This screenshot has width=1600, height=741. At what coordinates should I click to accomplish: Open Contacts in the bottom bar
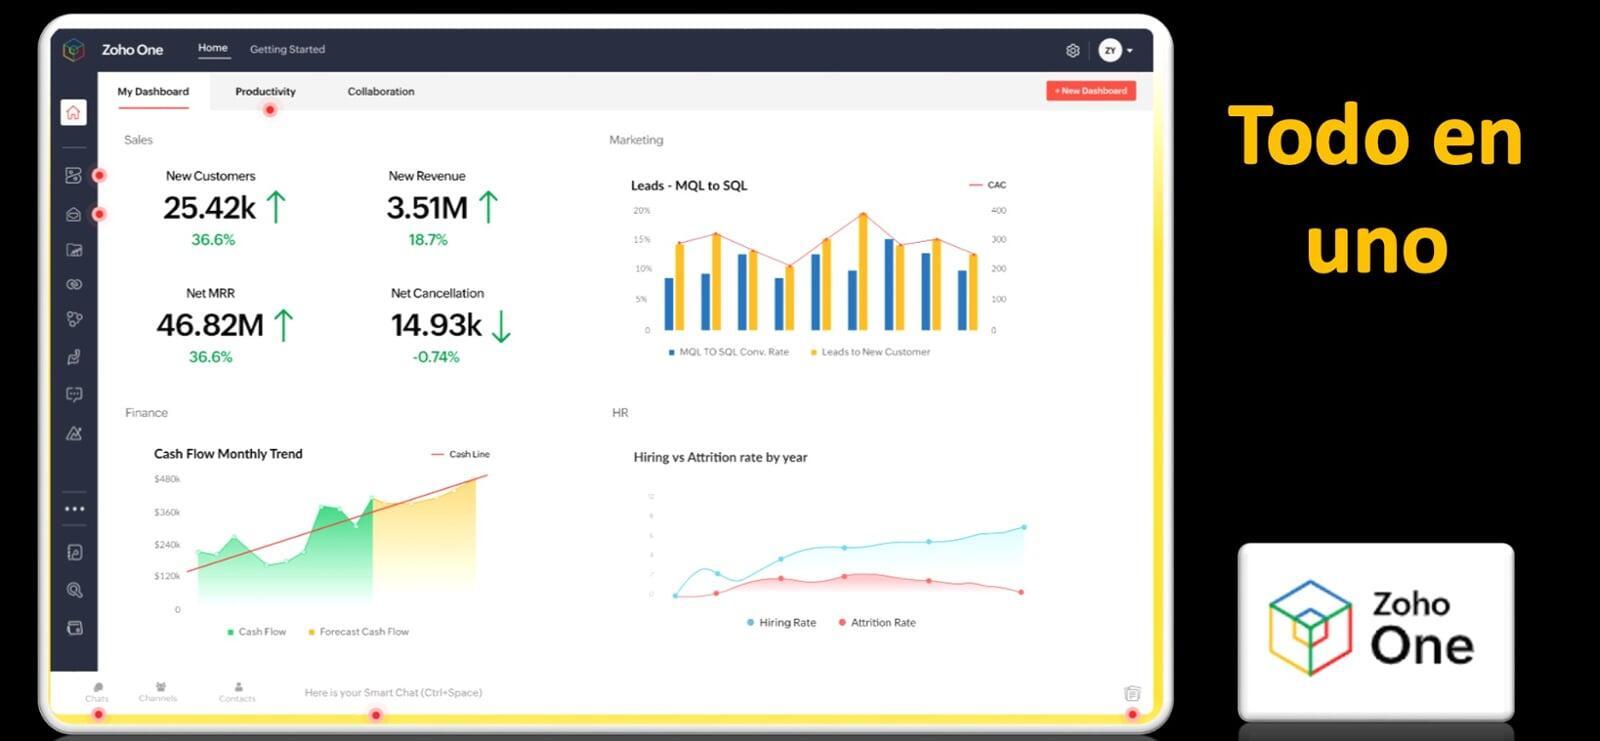[237, 692]
